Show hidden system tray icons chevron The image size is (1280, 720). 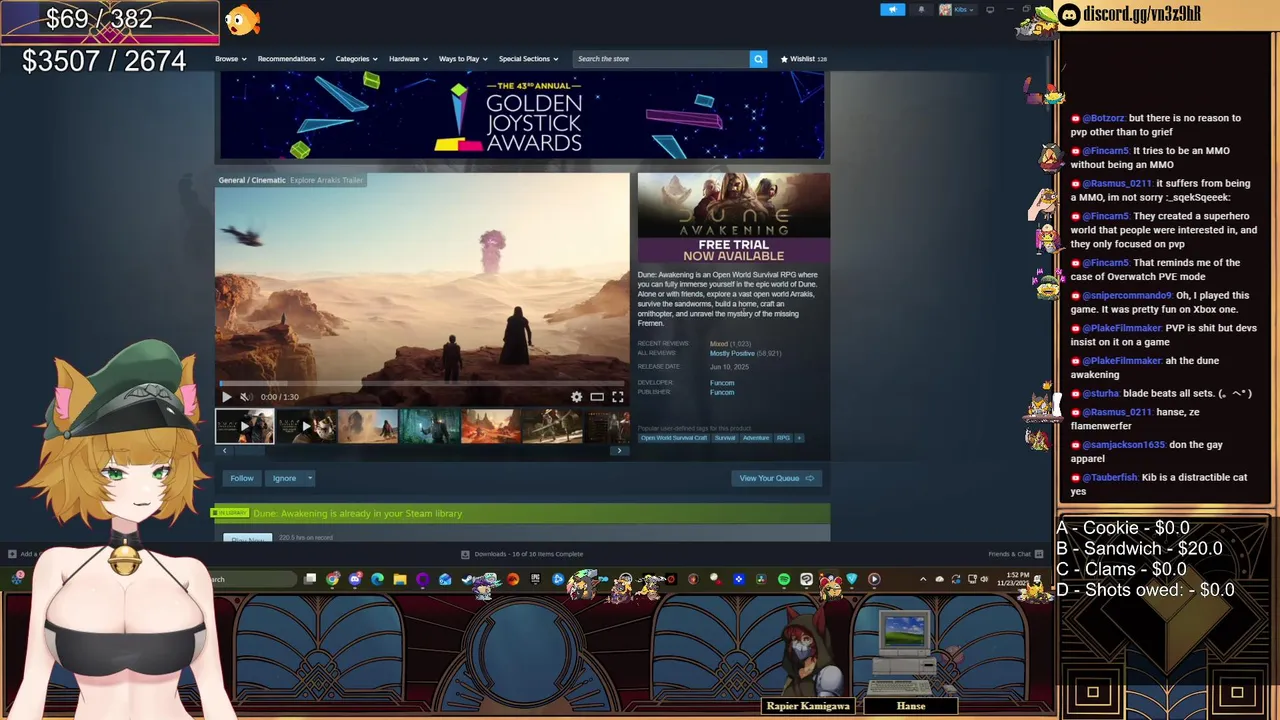[x=923, y=579]
